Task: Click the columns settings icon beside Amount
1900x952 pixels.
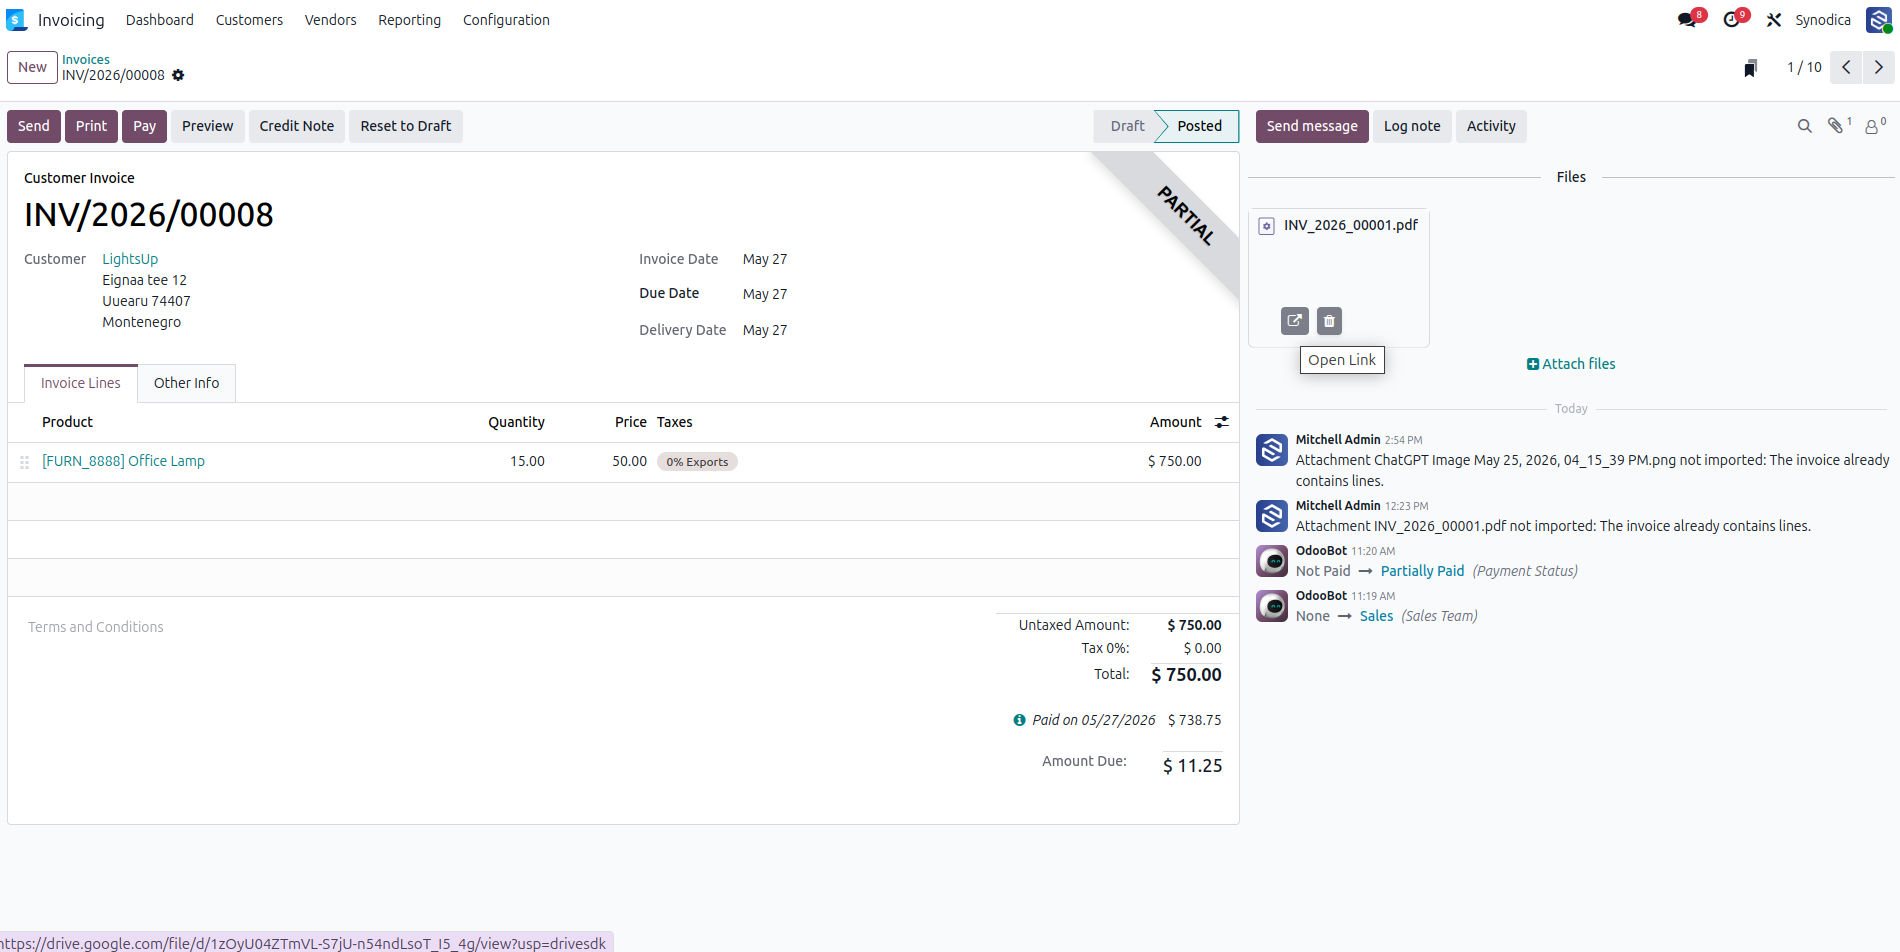Action: (1221, 422)
